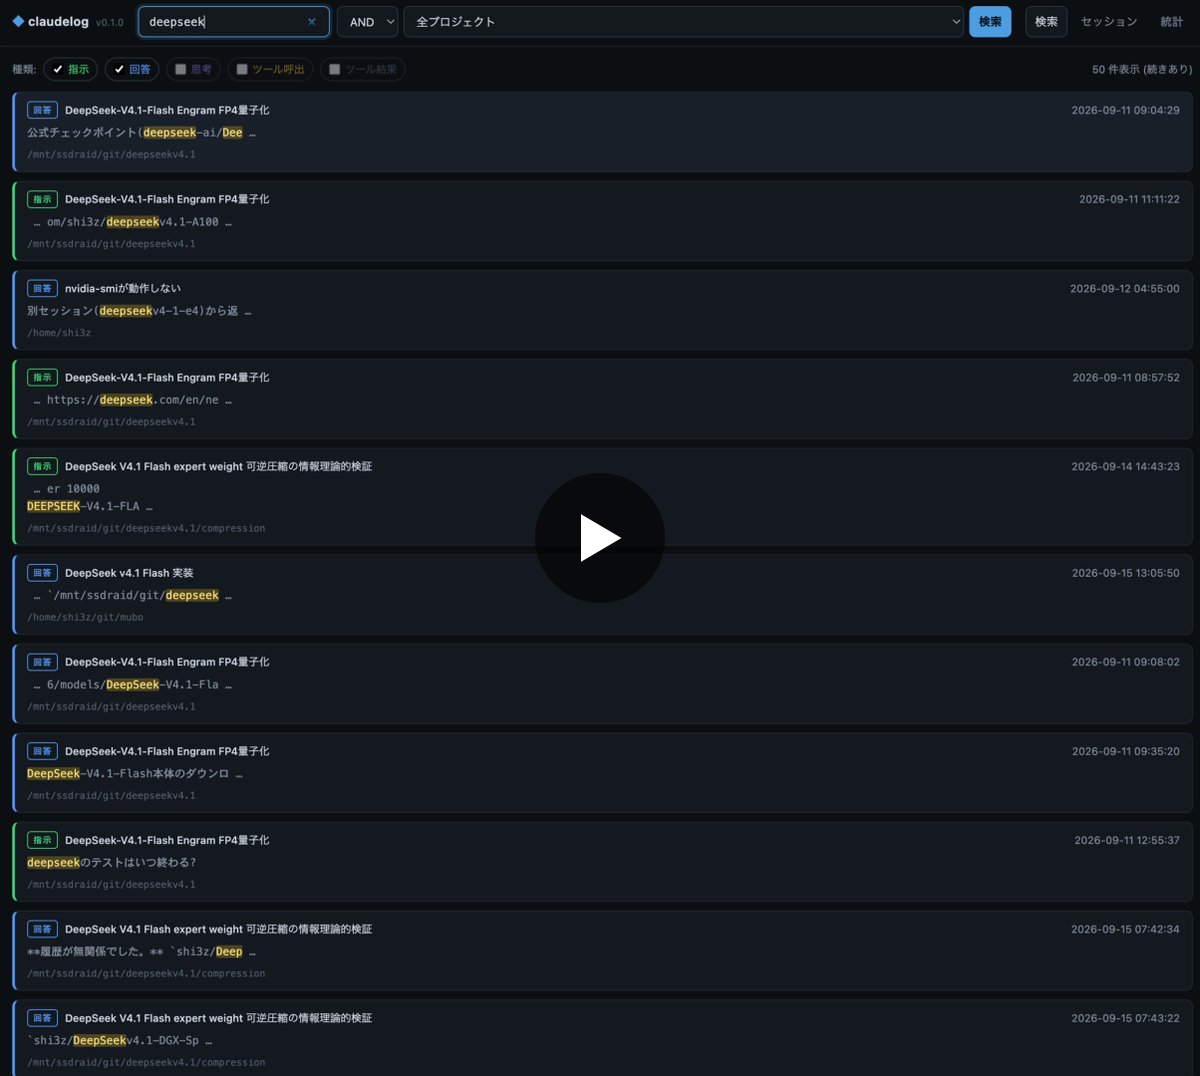Image resolution: width=1200 pixels, height=1076 pixels.
Task: Click the timestamp 2026-09-12 04:55:00
Action: click(1124, 288)
